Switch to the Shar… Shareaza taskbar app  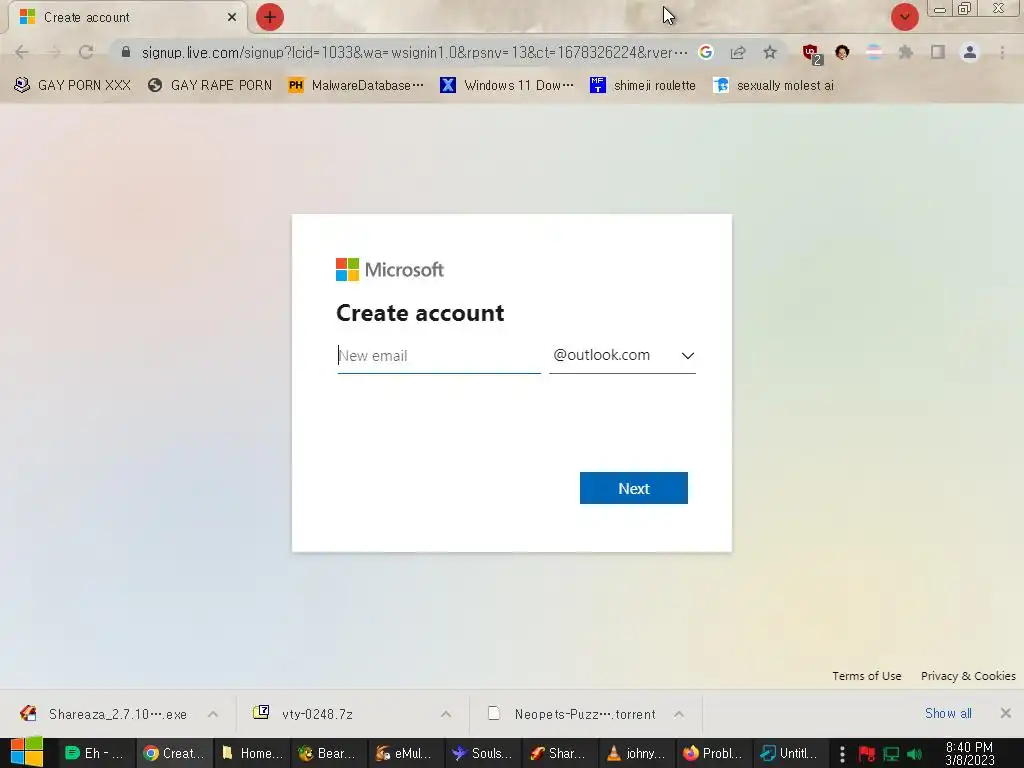point(560,753)
